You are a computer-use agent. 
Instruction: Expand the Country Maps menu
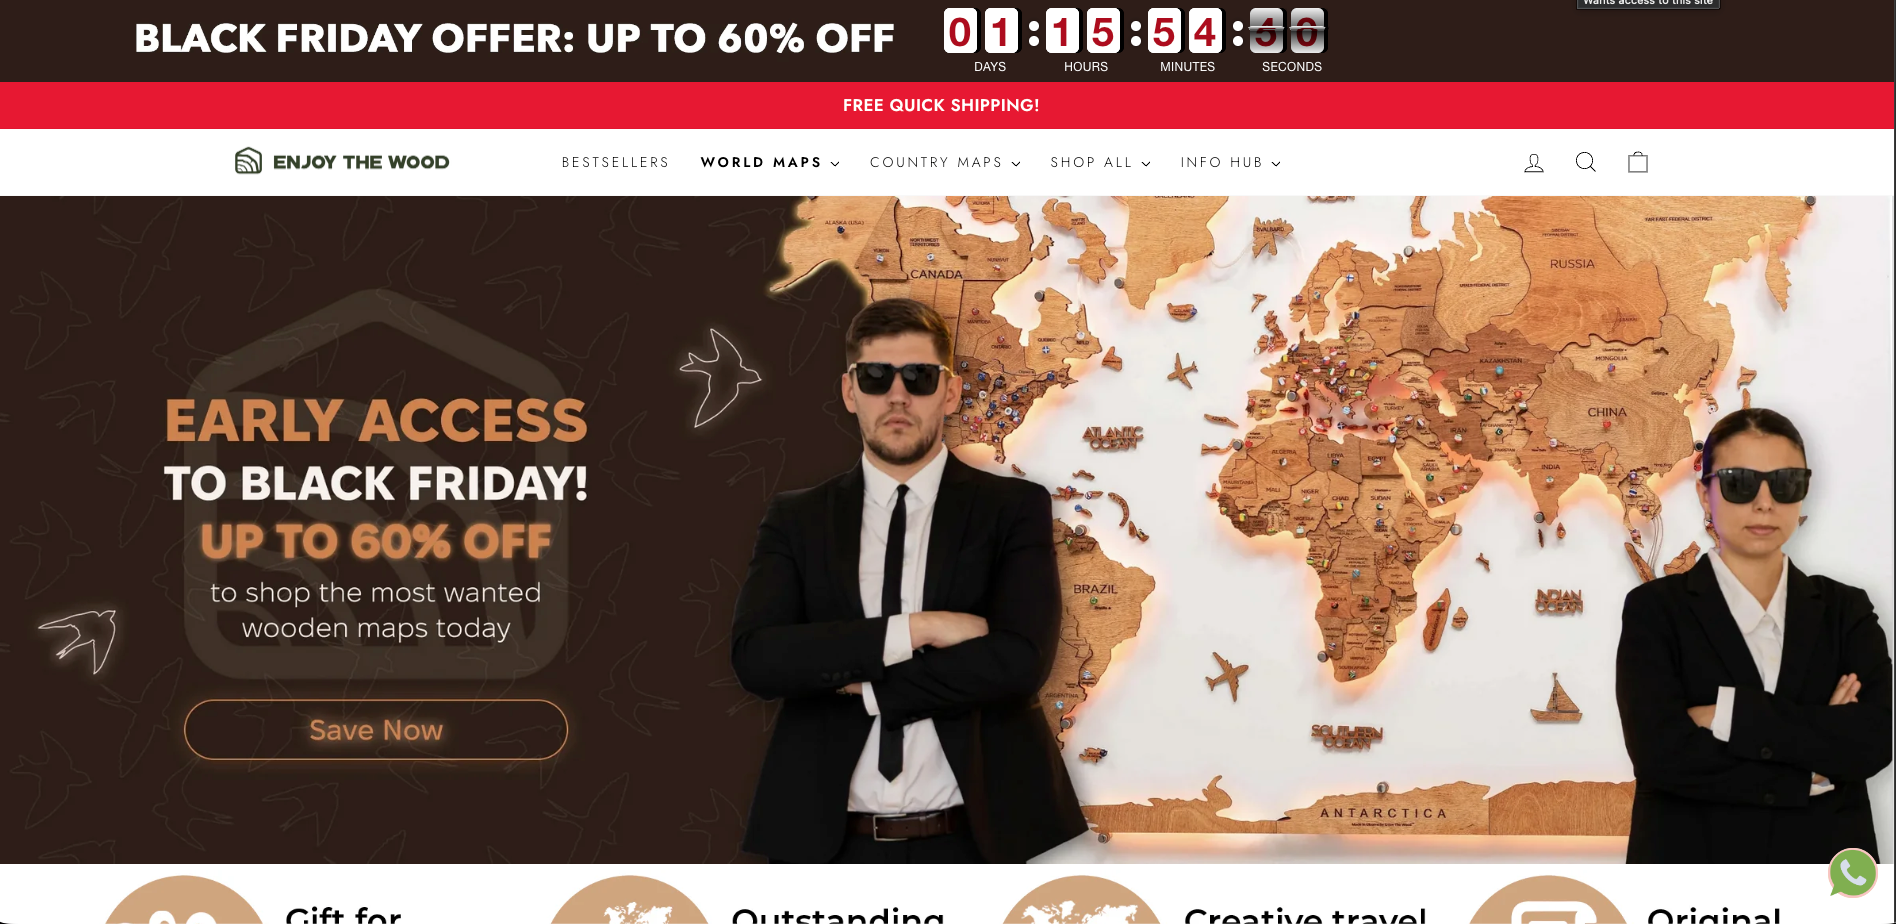pyautogui.click(x=945, y=162)
